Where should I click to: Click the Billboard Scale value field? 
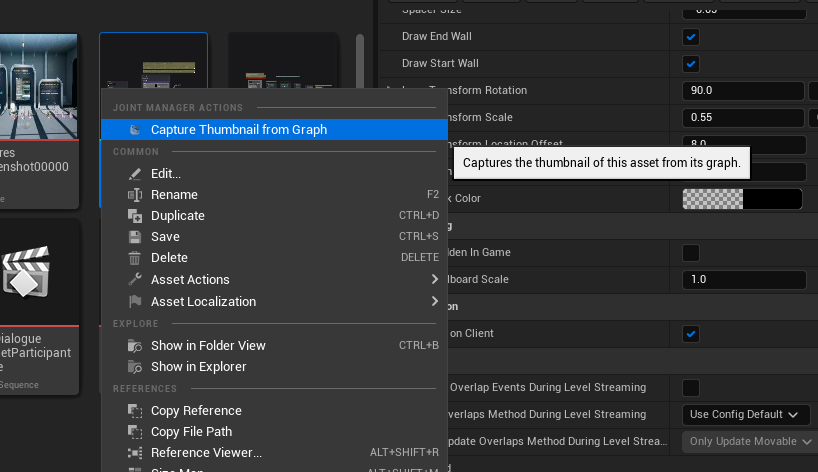(742, 280)
